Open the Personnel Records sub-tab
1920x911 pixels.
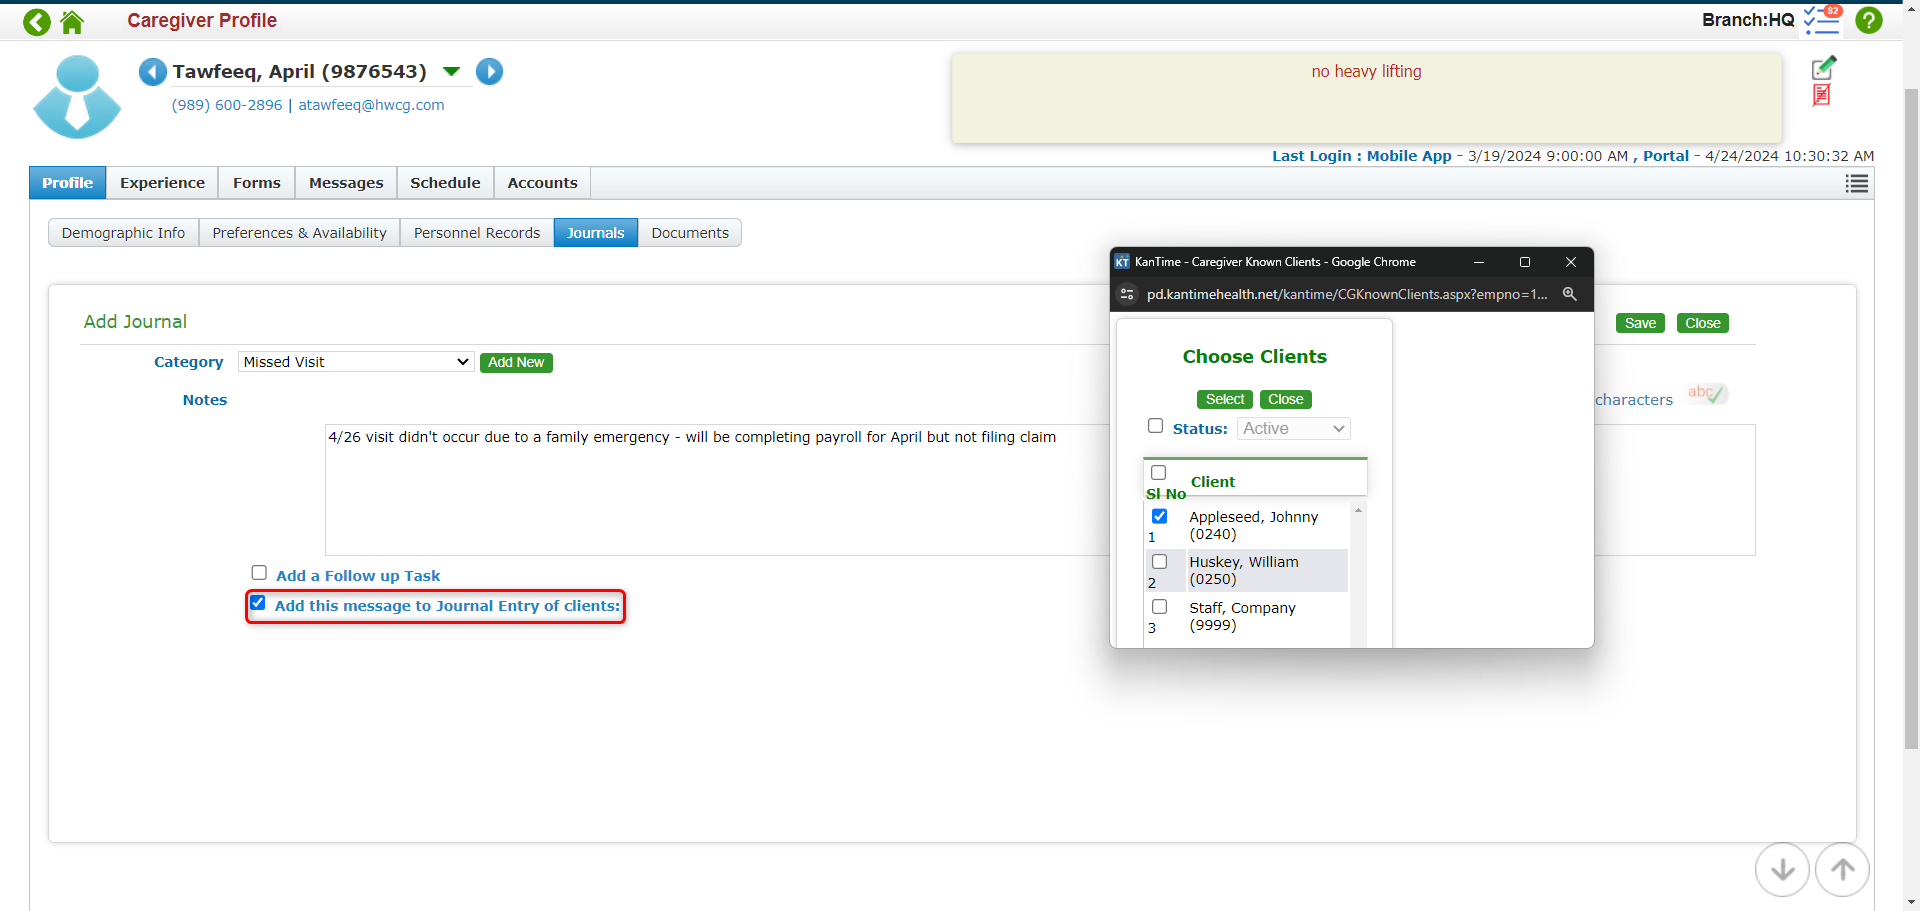(476, 233)
